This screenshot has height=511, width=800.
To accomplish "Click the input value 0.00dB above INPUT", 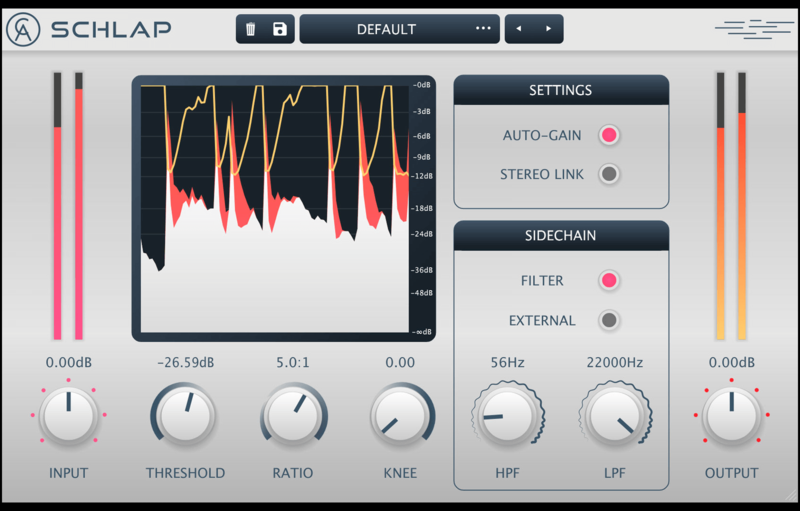I will pyautogui.click(x=68, y=363).
